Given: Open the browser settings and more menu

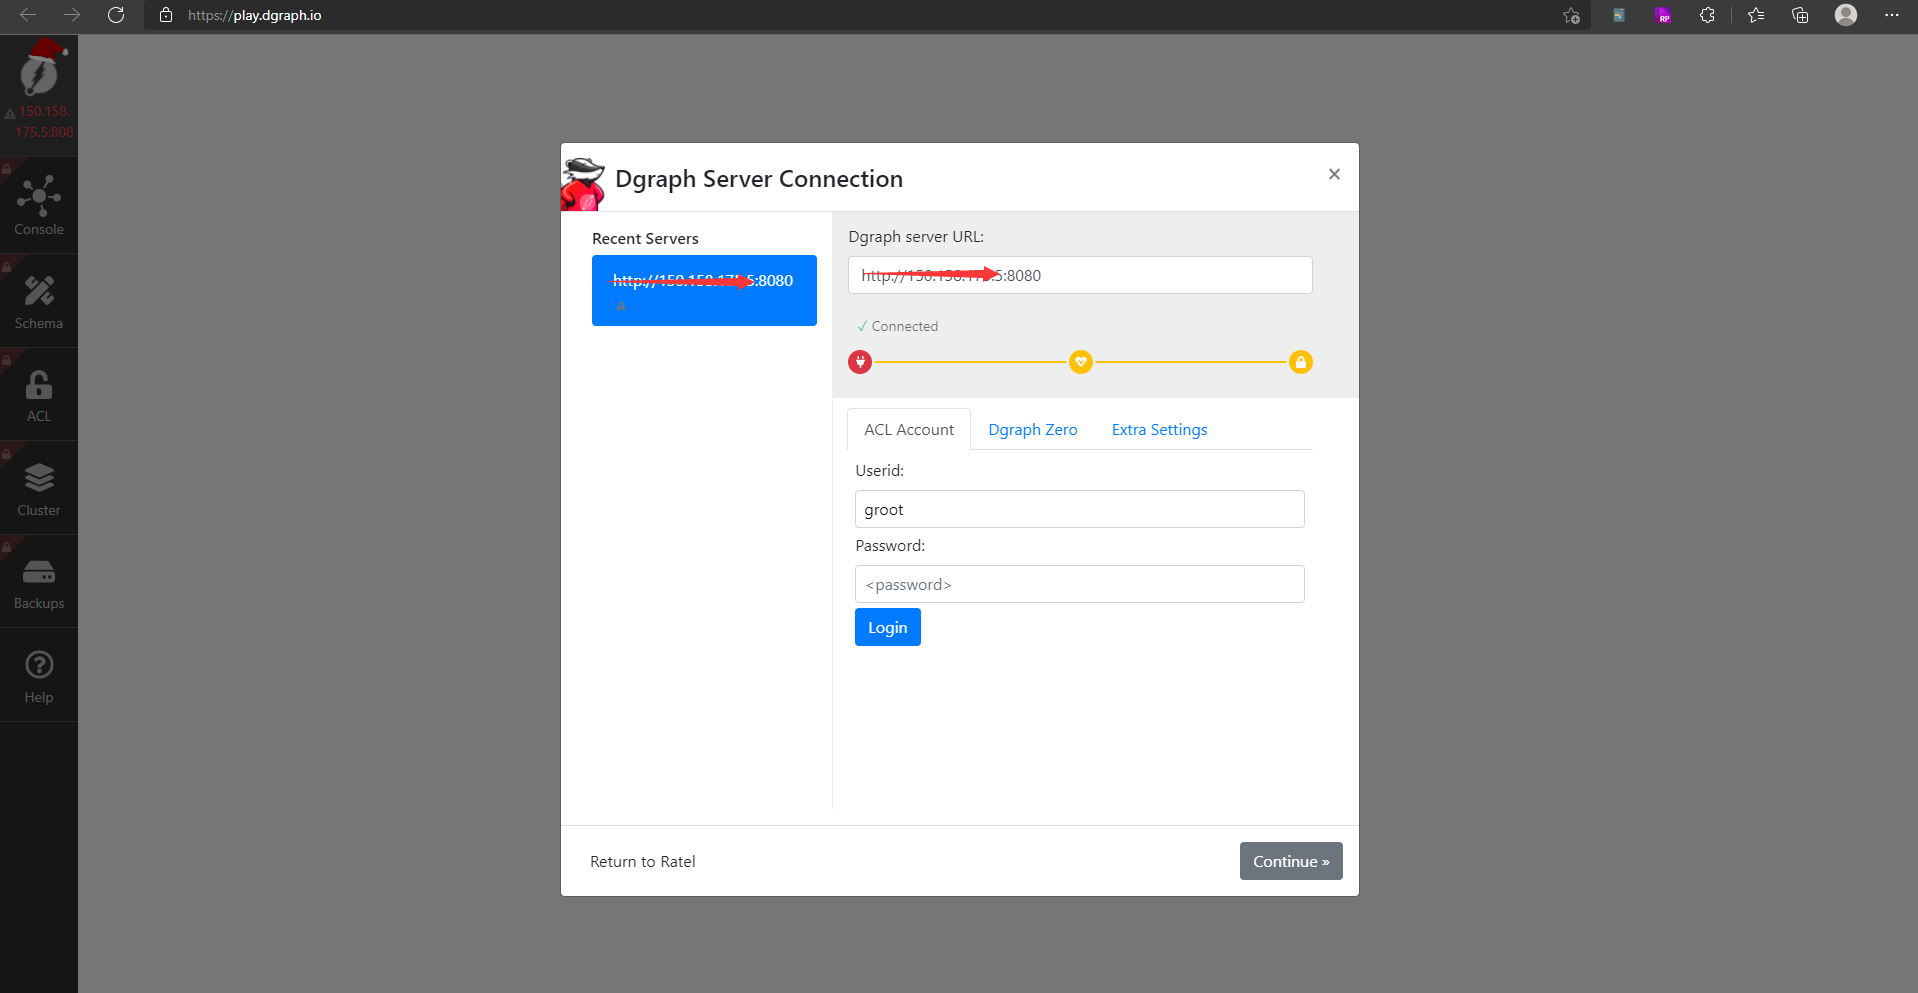Looking at the screenshot, I should (x=1892, y=15).
